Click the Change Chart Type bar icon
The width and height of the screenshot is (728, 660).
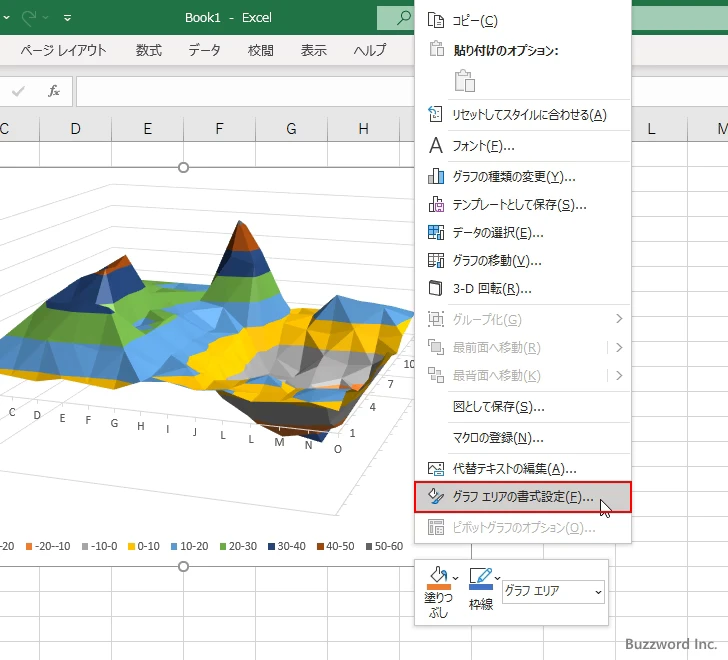point(436,176)
